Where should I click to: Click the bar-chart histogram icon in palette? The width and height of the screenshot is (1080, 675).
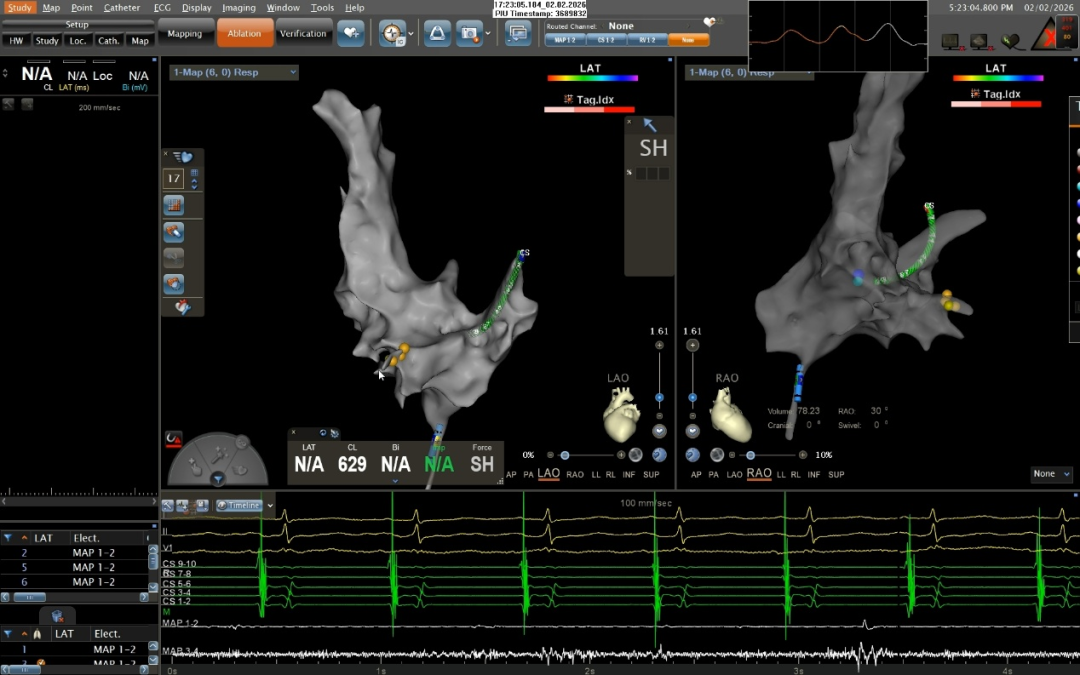tap(173, 205)
